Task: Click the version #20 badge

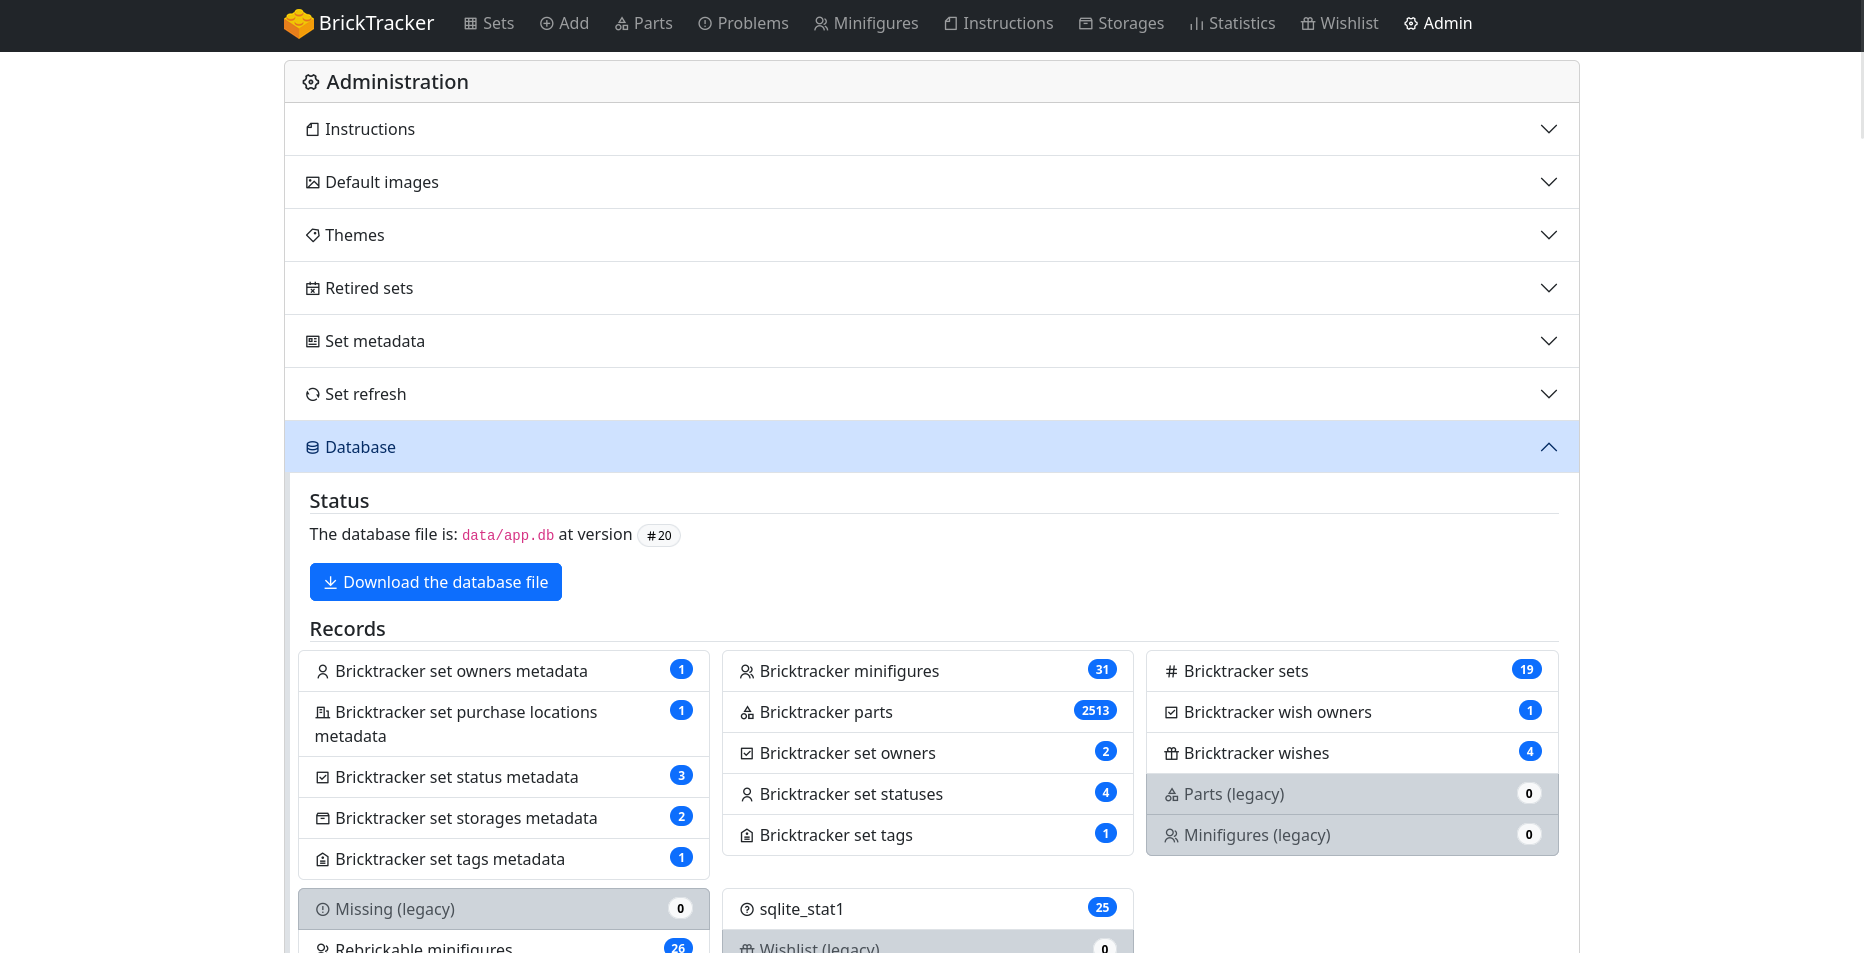Action: (659, 536)
